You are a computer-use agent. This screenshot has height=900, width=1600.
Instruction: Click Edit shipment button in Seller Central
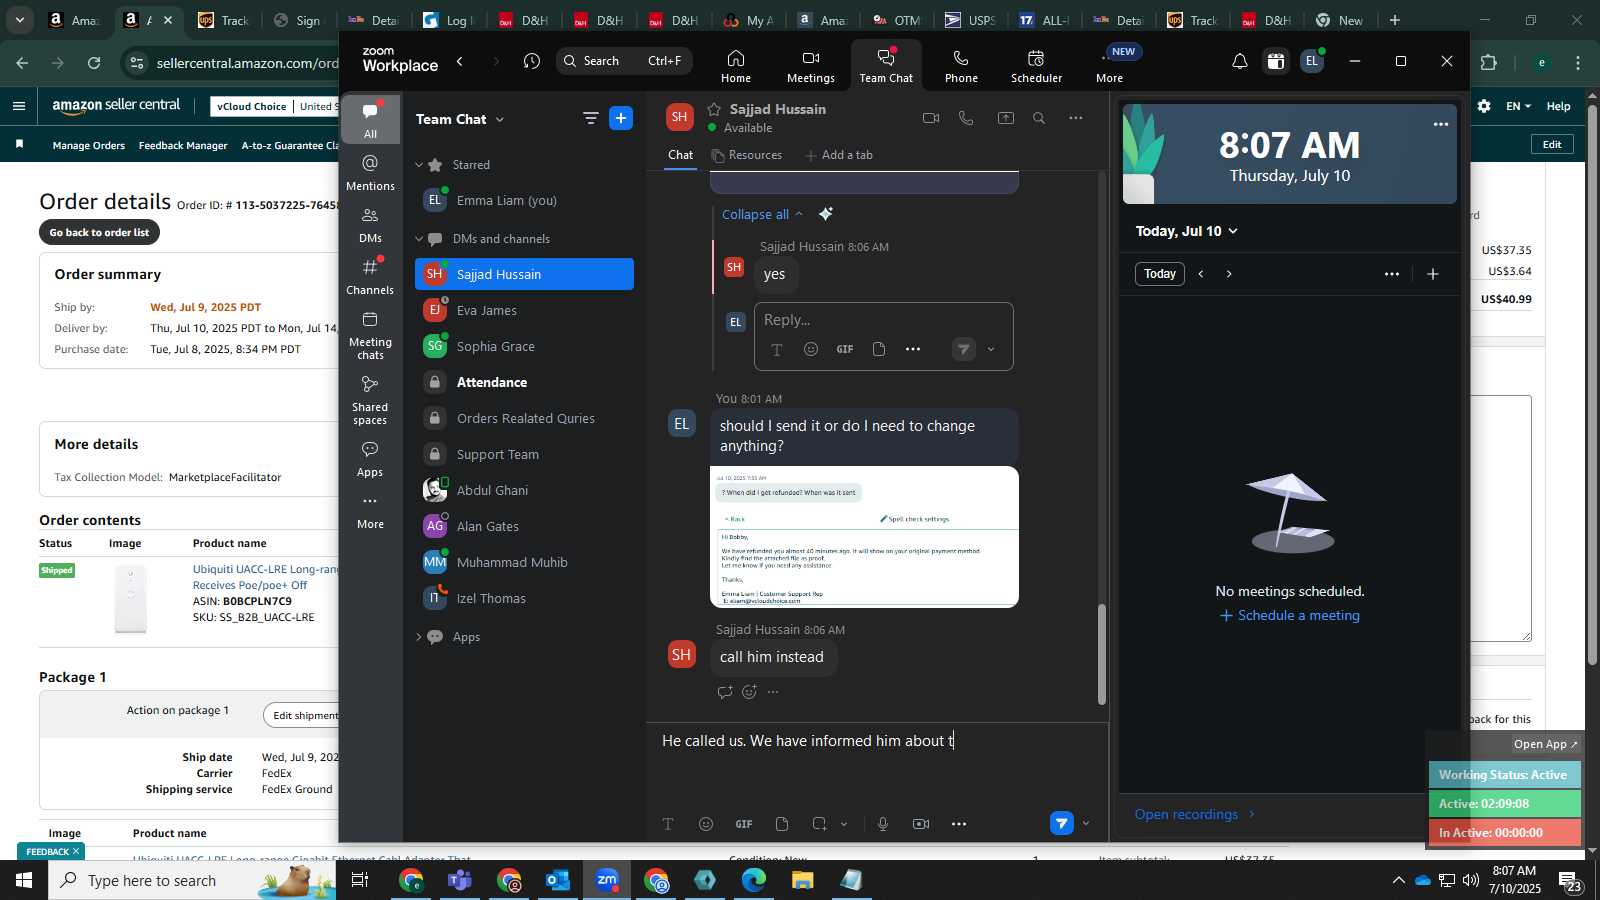coord(303,715)
